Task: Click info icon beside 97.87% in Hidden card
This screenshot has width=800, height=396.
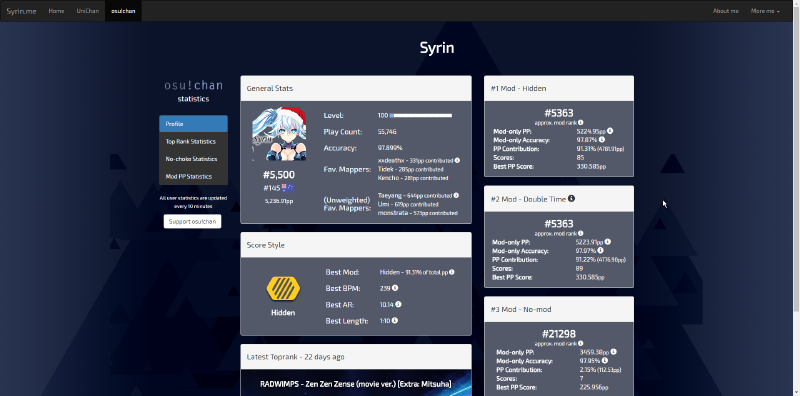Action: 602,139
